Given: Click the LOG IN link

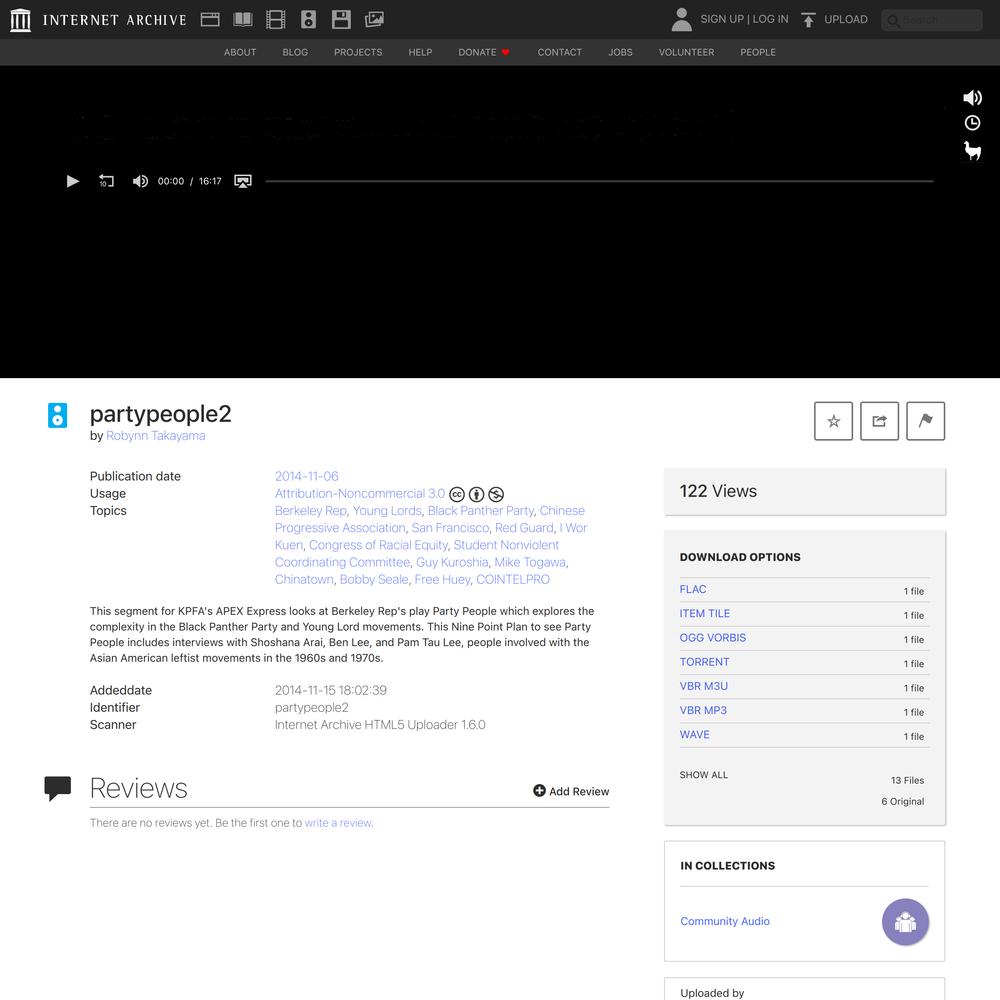Looking at the screenshot, I should click(x=770, y=19).
